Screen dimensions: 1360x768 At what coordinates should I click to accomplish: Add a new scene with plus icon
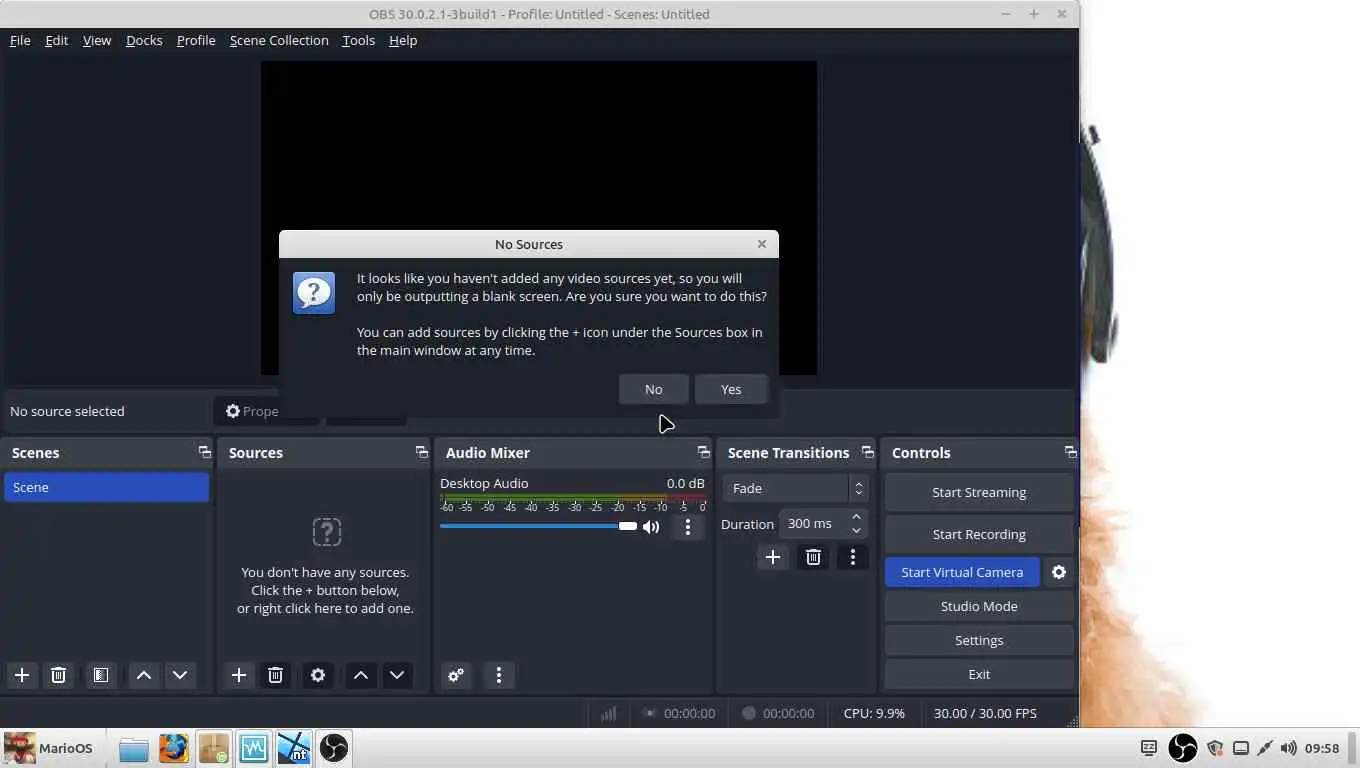click(22, 675)
